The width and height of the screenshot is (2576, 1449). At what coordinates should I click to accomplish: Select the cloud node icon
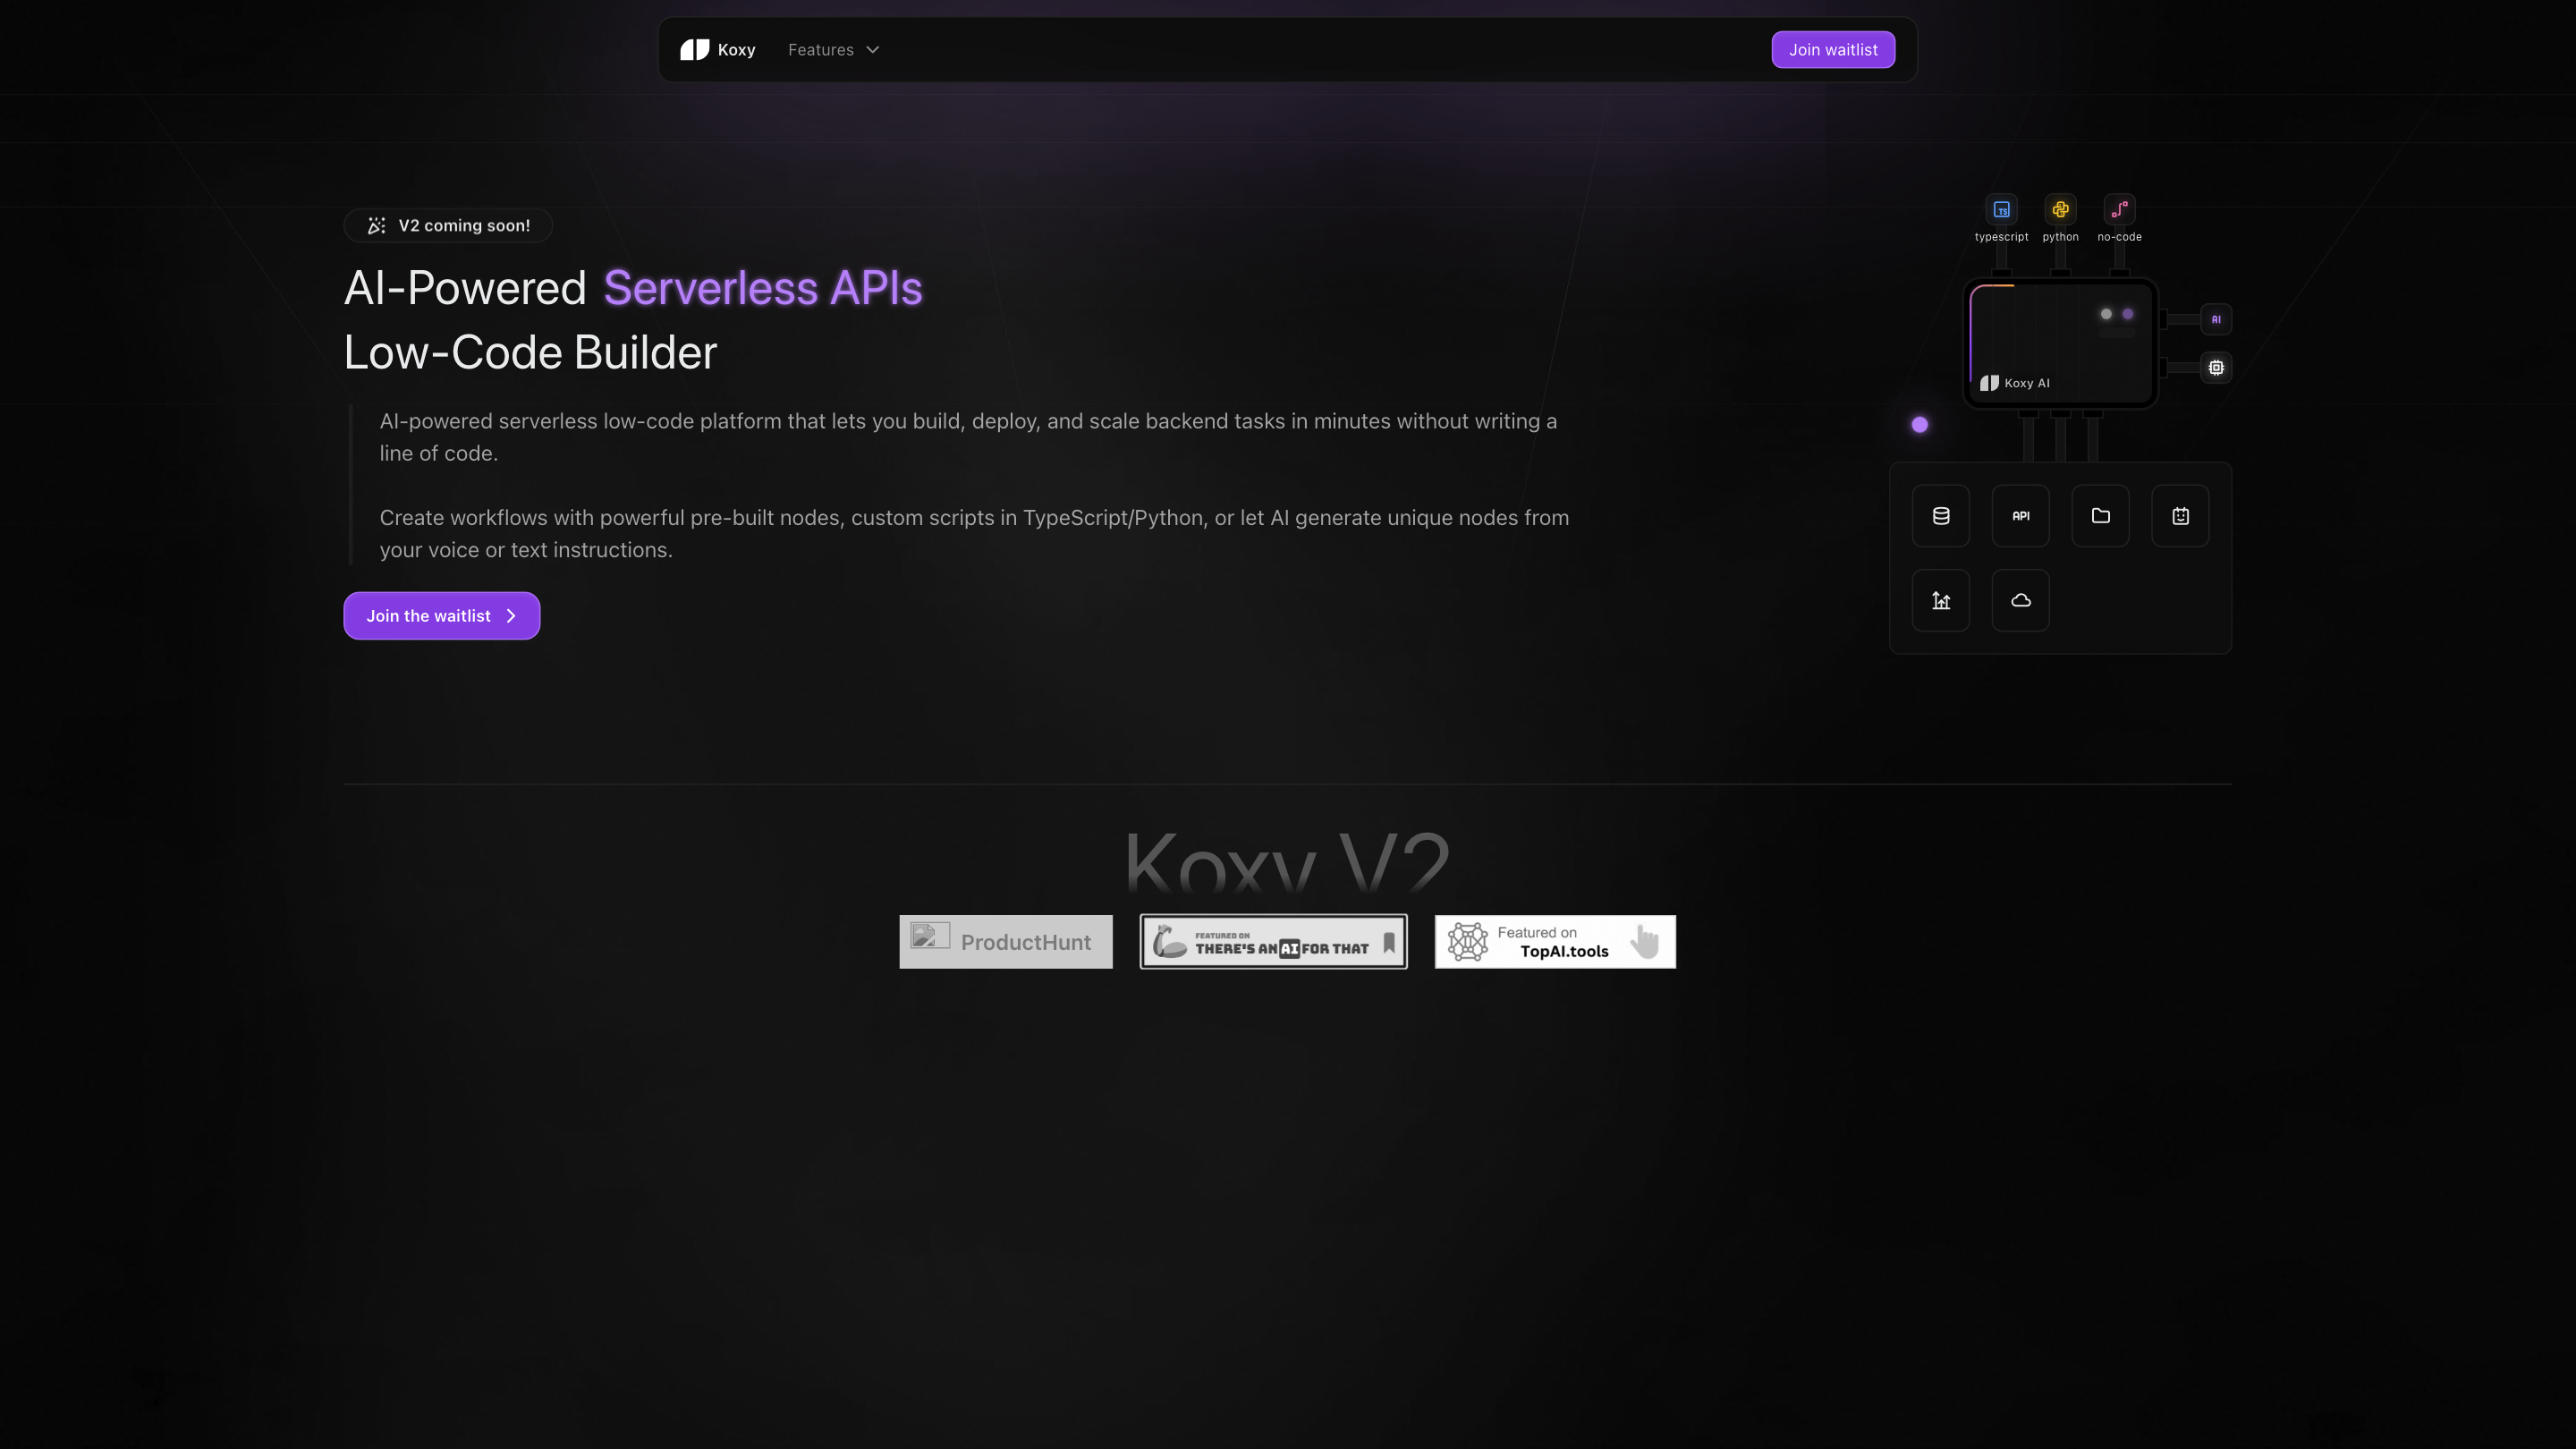click(x=2020, y=600)
